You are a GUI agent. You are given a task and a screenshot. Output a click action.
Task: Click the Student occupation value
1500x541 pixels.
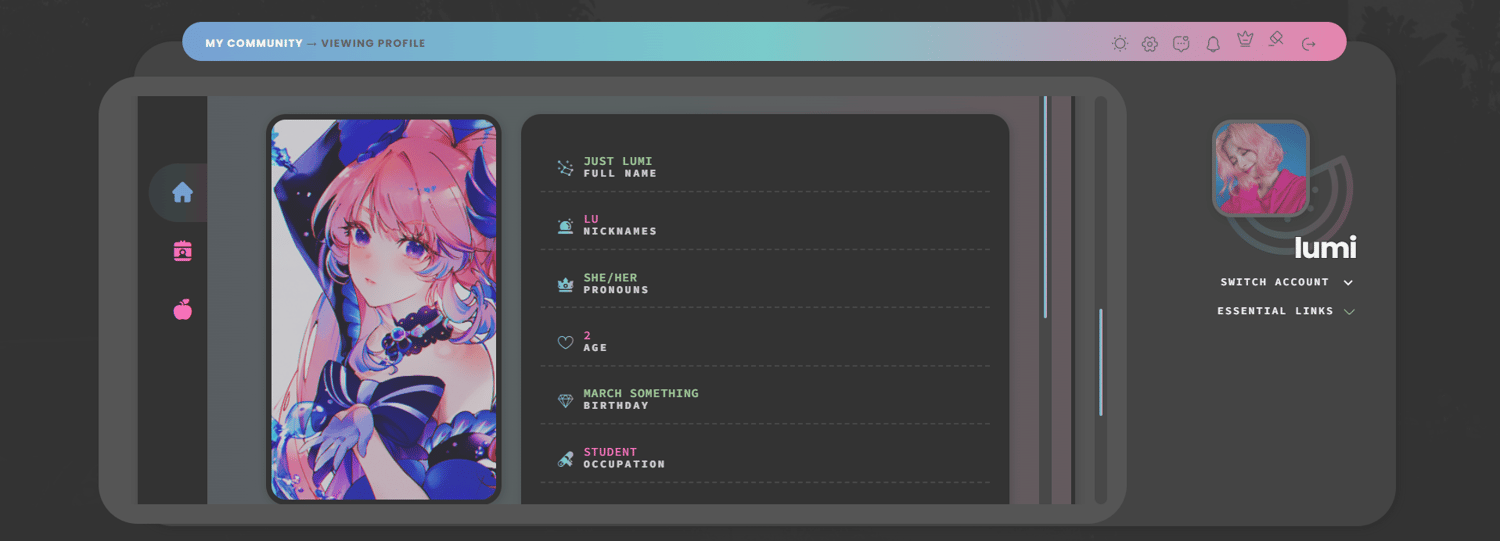click(x=610, y=452)
